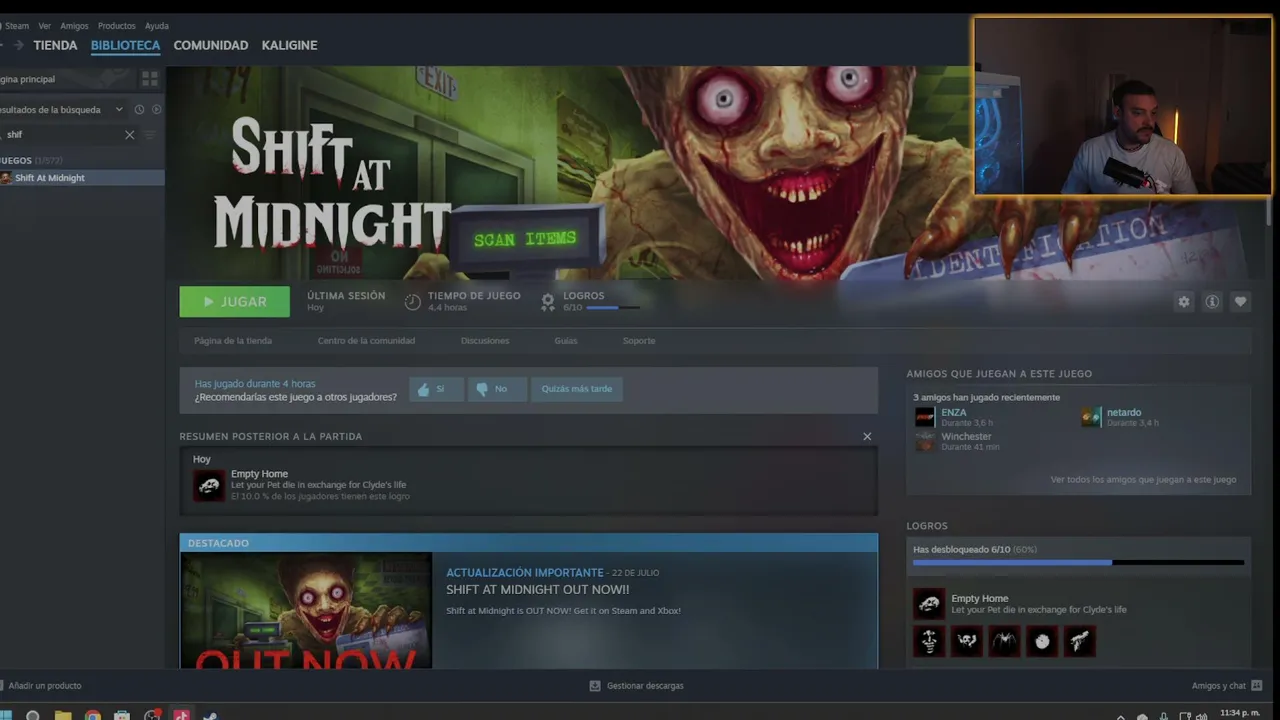This screenshot has width=1280, height=720.
Task: Close the post-game summary section
Action: pyautogui.click(x=867, y=436)
